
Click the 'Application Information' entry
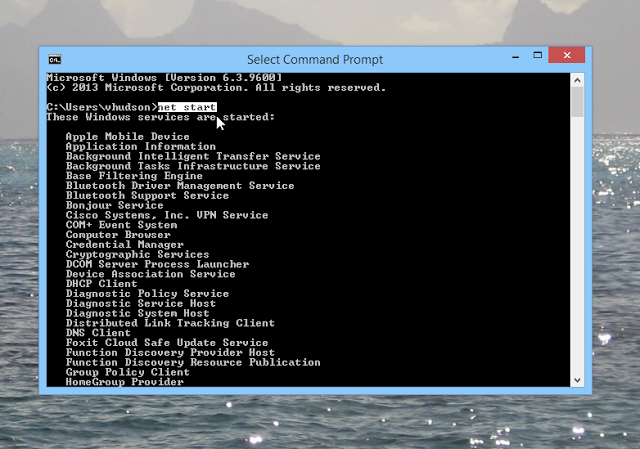(140, 147)
